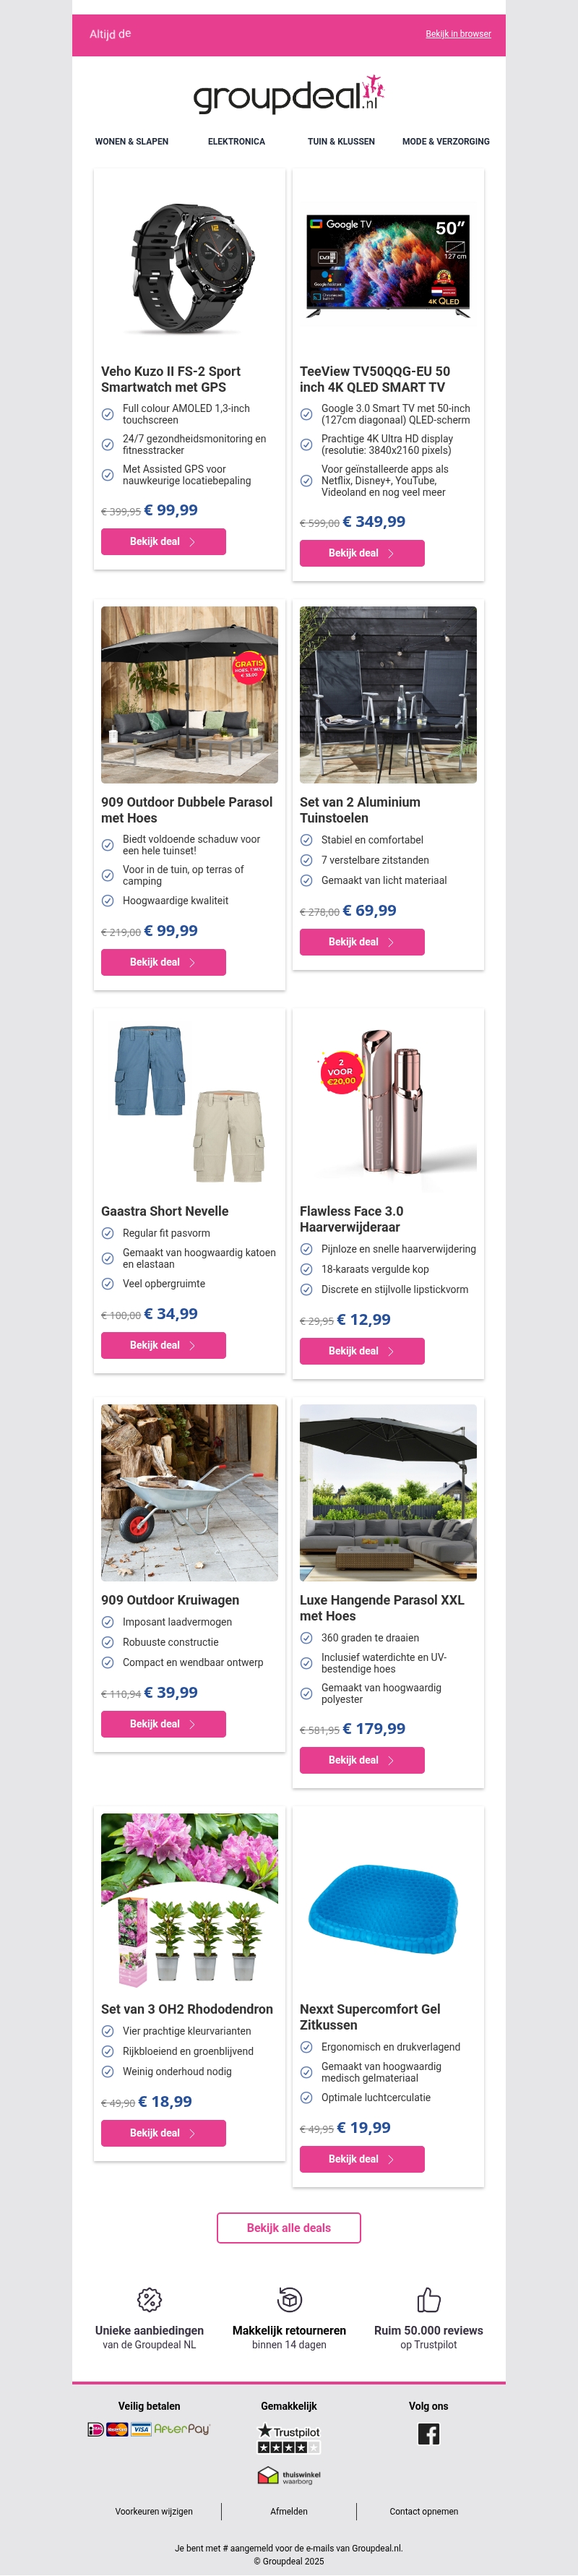Click Bekijk deal for the Veho smartwatch
Image resolution: width=578 pixels, height=2576 pixels.
point(163,541)
